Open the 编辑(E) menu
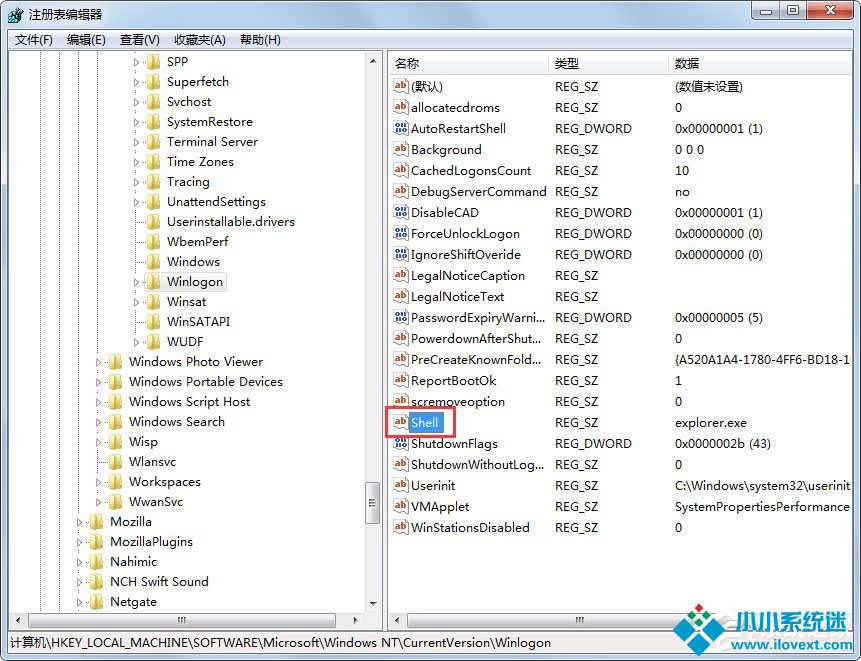 click(x=86, y=40)
